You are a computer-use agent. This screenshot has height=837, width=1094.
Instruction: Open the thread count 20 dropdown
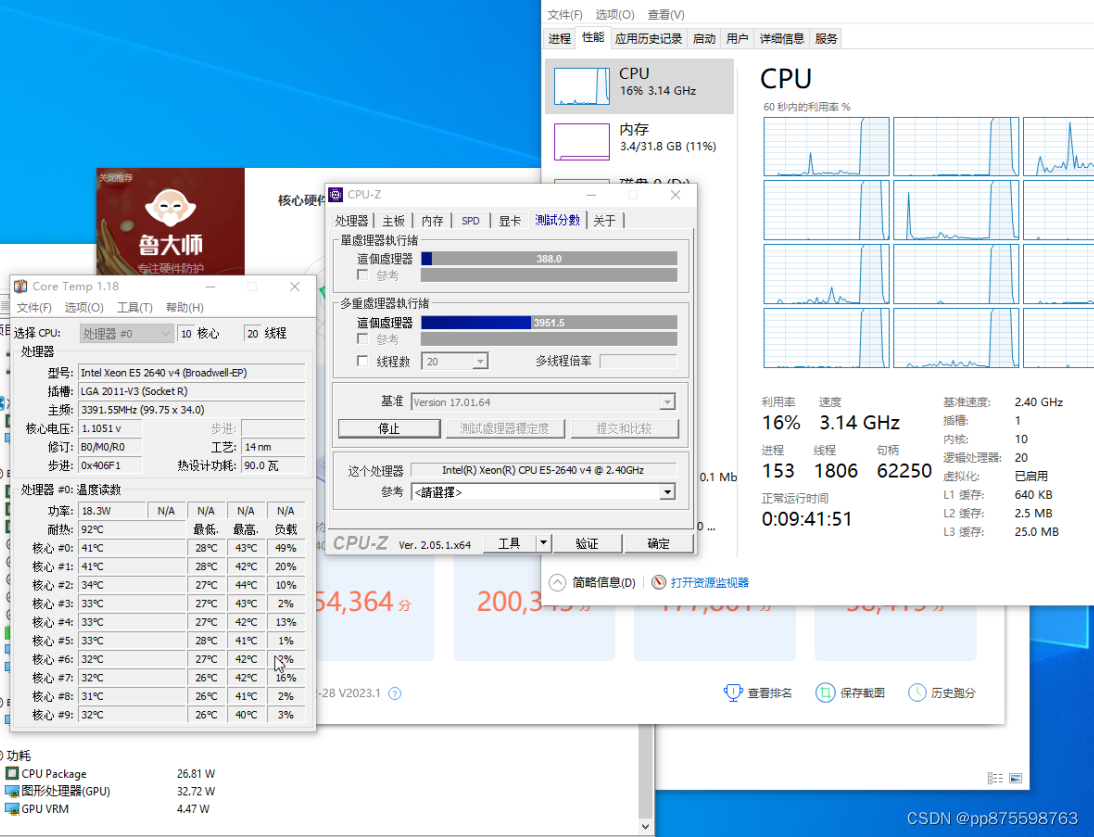tap(479, 361)
